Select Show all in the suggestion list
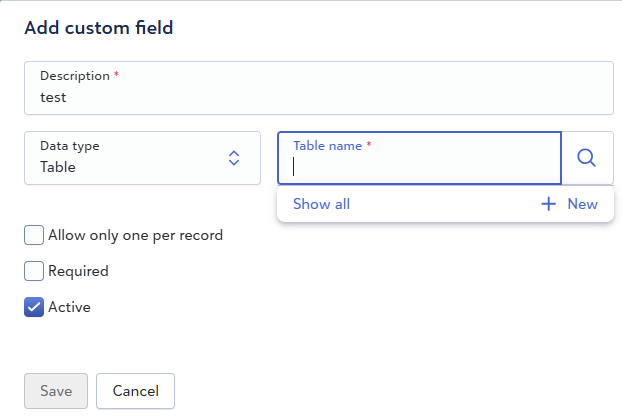The width and height of the screenshot is (622, 418). click(321, 204)
